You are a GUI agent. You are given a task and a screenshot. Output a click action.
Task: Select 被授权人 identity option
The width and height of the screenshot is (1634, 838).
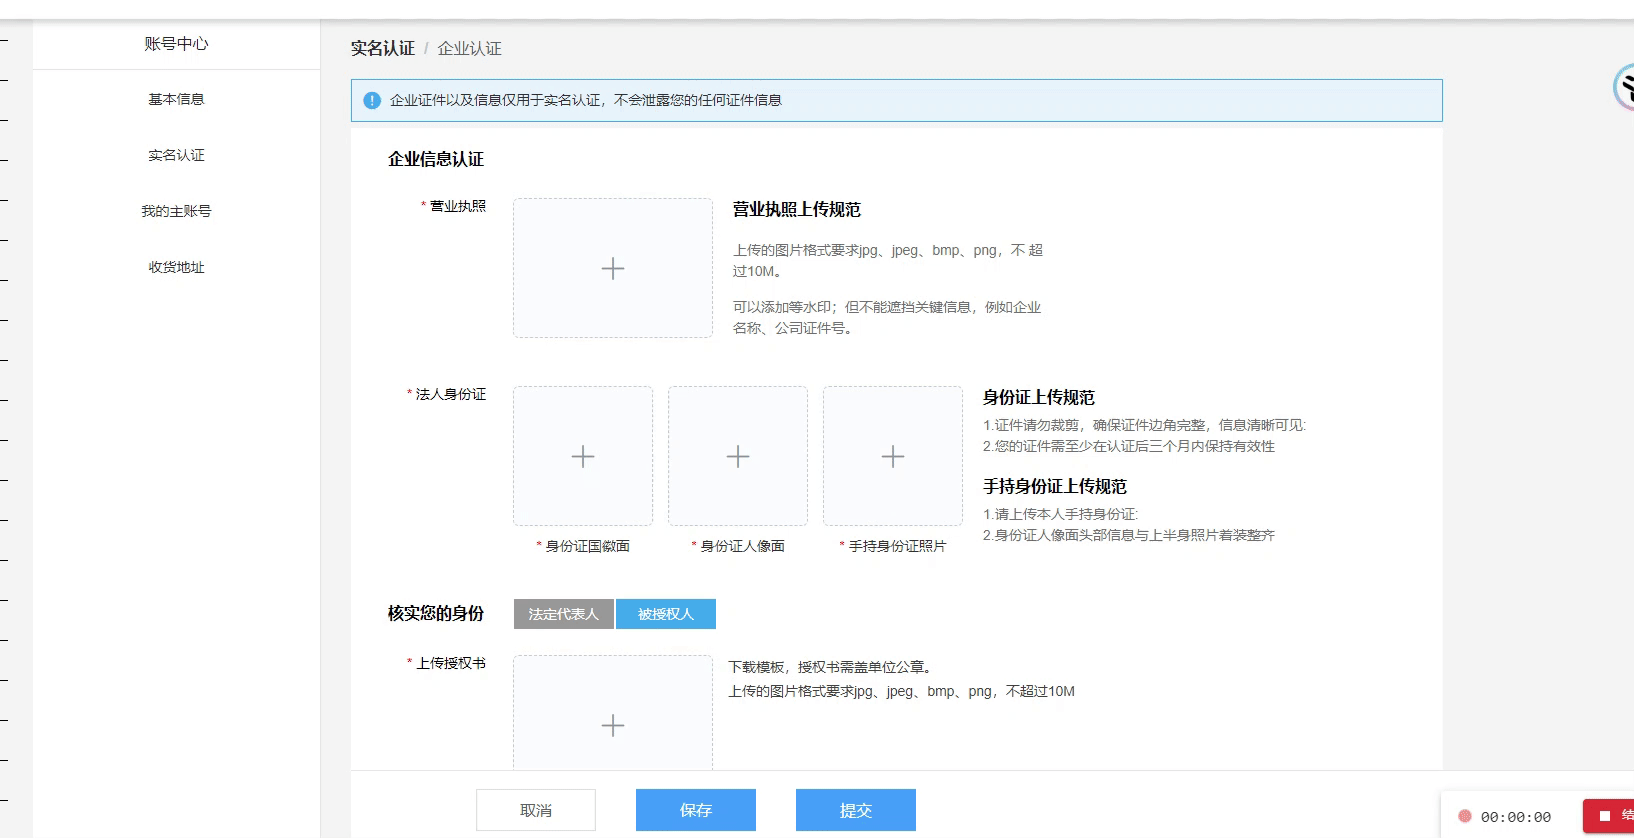pos(666,614)
